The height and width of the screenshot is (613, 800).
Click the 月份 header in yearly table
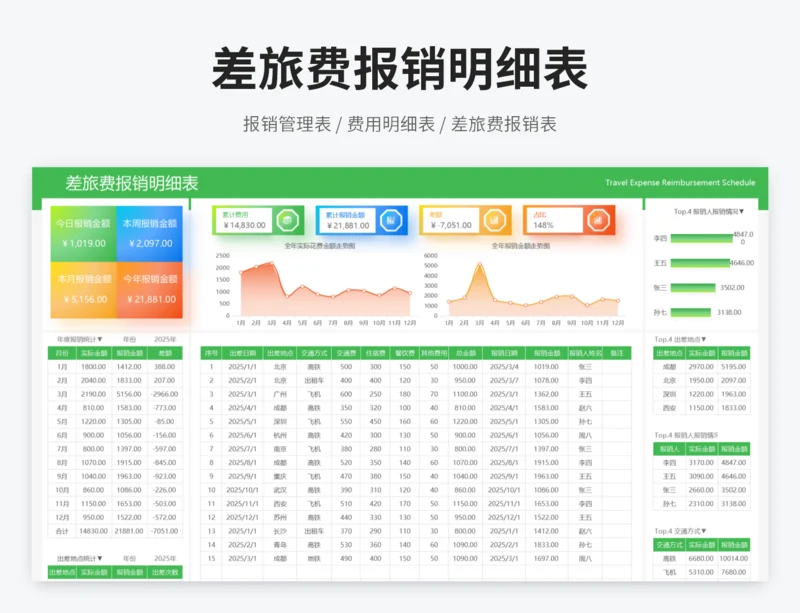(62, 353)
